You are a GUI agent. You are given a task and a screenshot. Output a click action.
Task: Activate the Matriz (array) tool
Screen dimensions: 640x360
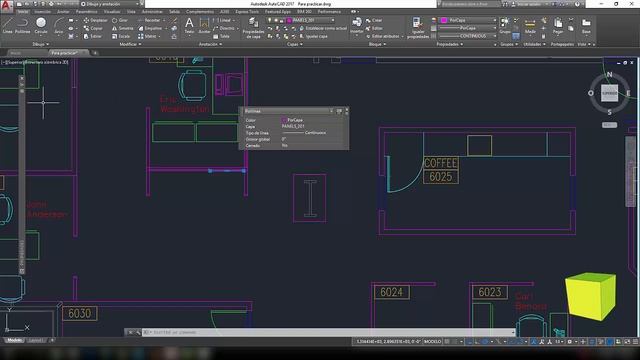(148, 36)
